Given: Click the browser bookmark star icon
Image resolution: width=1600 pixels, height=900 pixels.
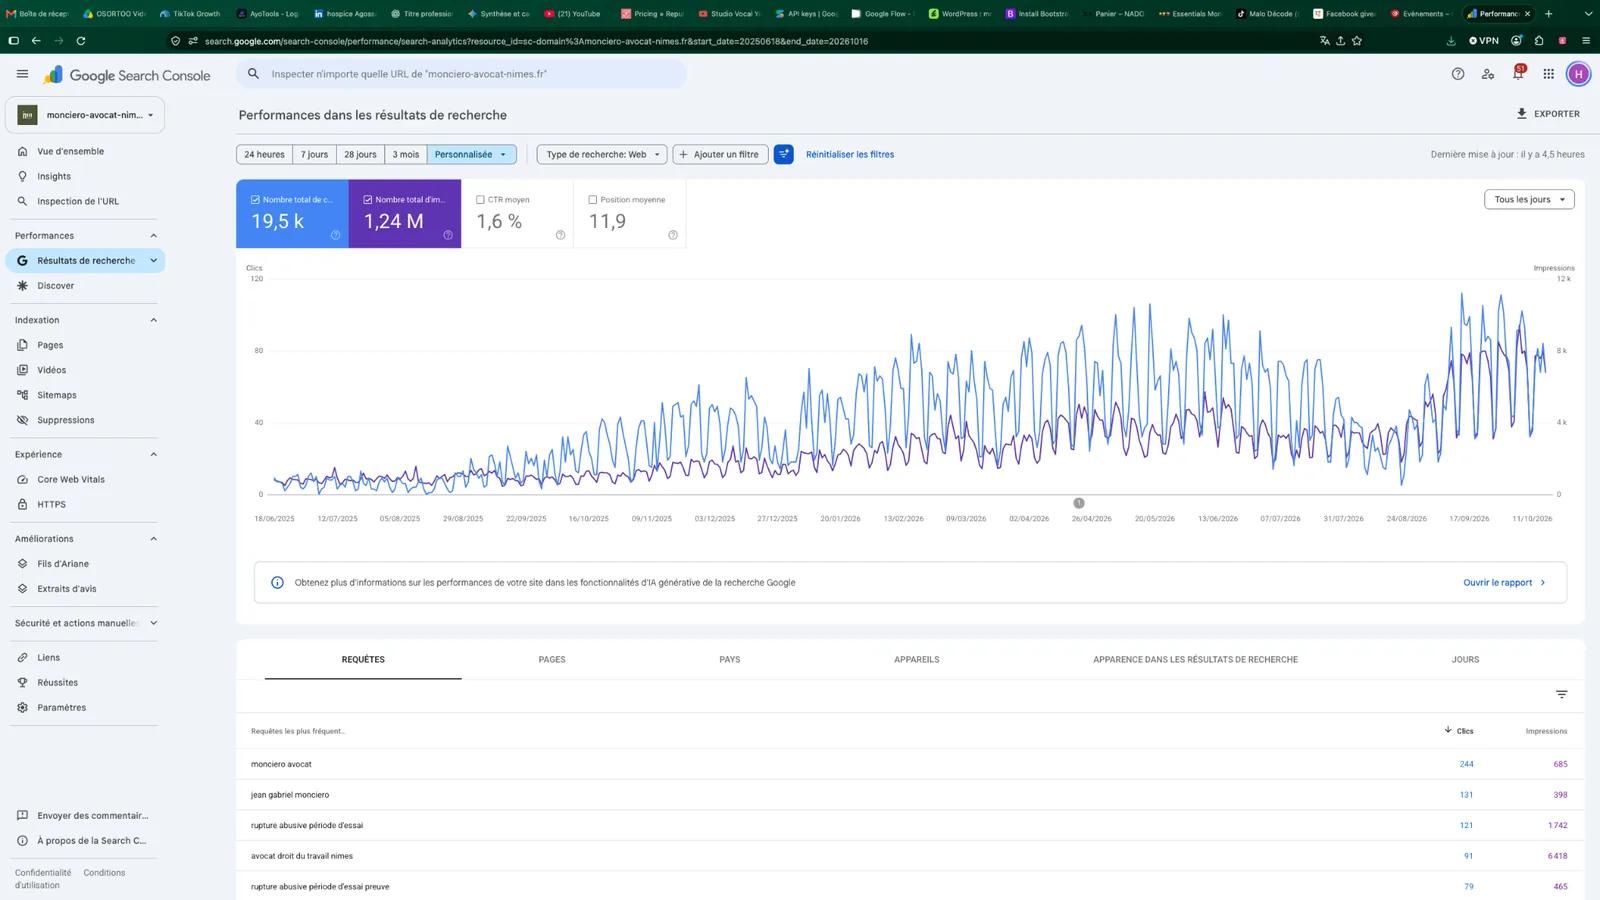Looking at the screenshot, I should click(1357, 41).
